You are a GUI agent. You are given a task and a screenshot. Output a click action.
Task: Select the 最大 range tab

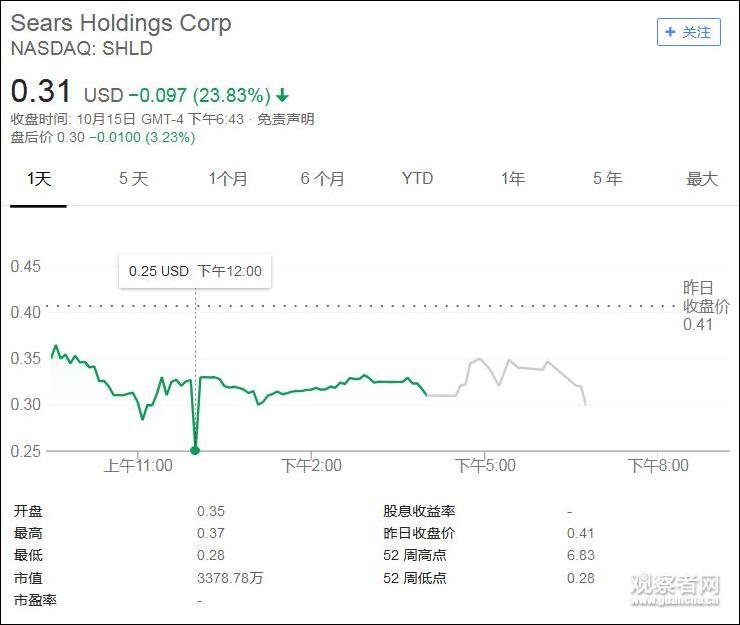click(702, 179)
